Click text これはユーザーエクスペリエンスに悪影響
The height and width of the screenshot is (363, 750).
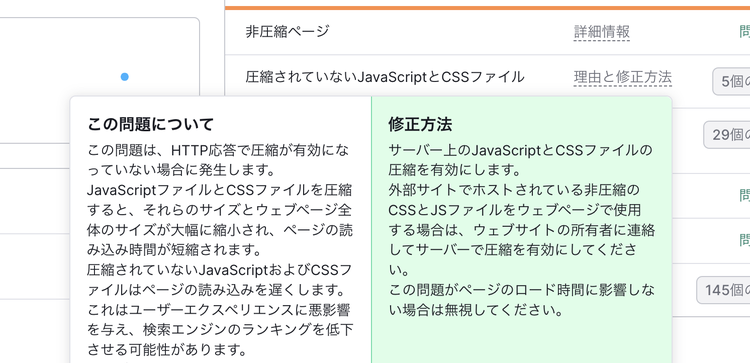(219, 310)
